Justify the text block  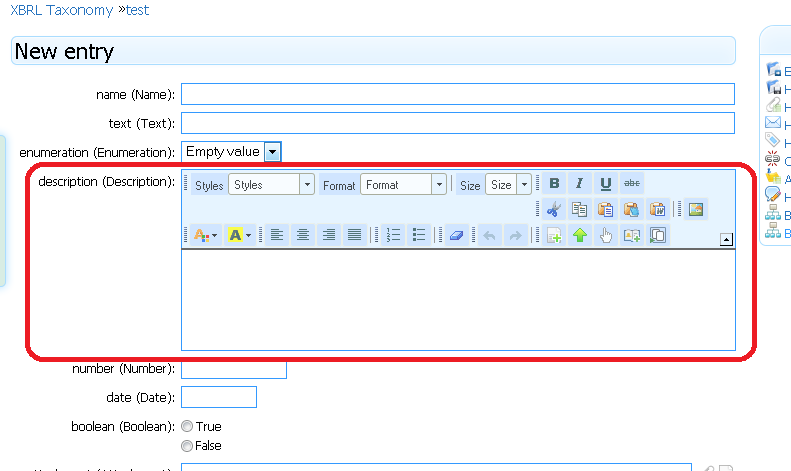pos(355,235)
